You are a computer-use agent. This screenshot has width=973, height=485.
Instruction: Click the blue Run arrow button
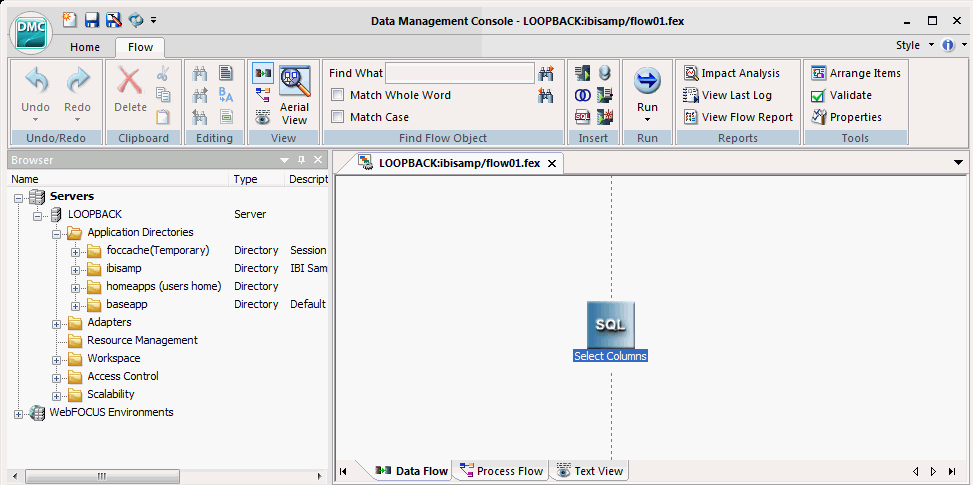647,81
